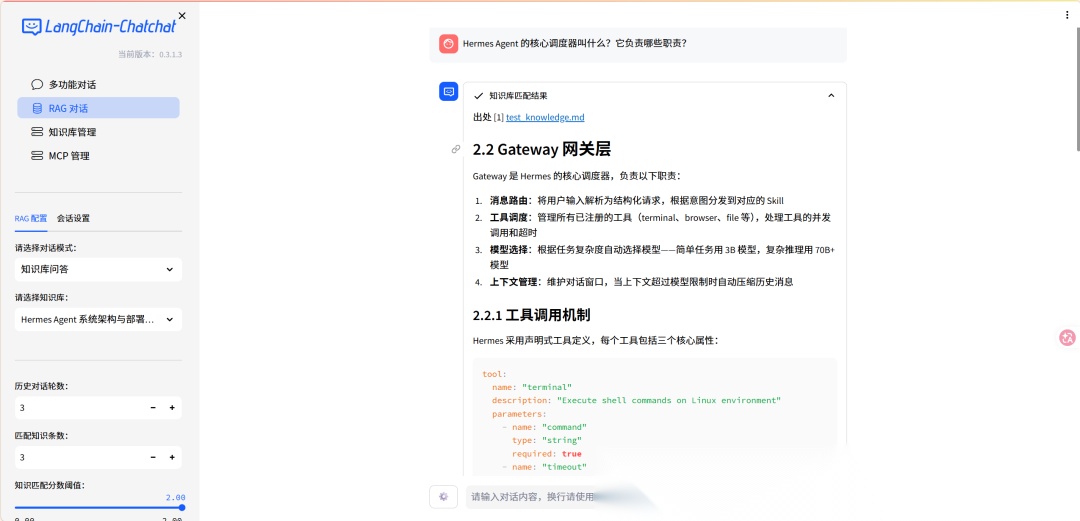This screenshot has height=521, width=1080.
Task: Click the server icon beside 知识库管理
Action: tap(37, 132)
